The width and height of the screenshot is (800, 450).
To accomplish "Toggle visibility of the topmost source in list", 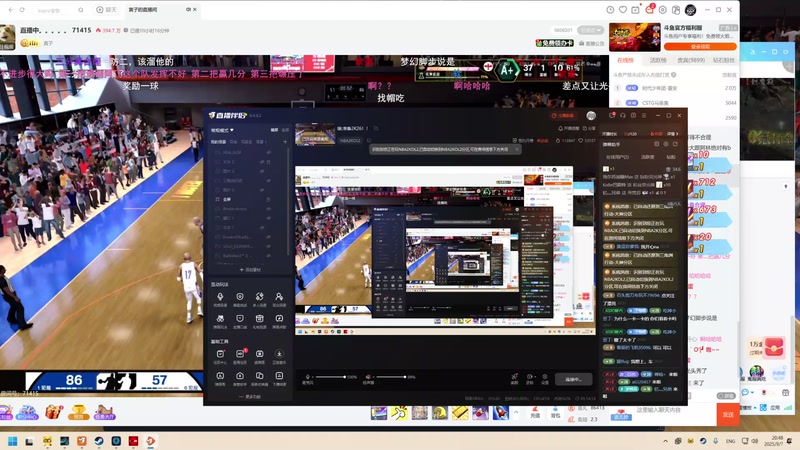I will [268, 153].
